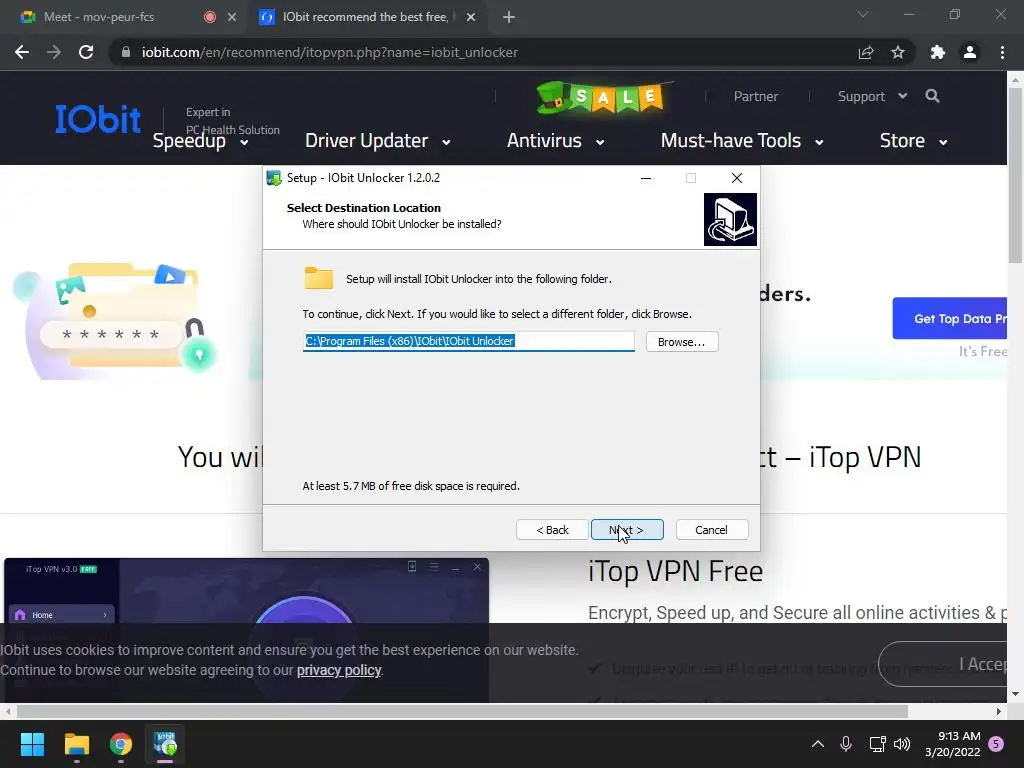Open the privacy policy link
The image size is (1024, 768).
tap(338, 670)
